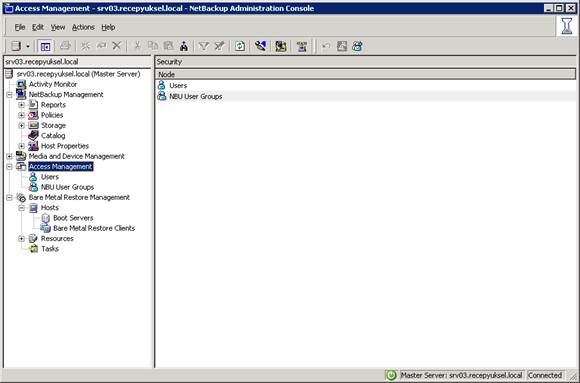
Task: Click NBU User Groups row in Security pane
Action: [365, 97]
